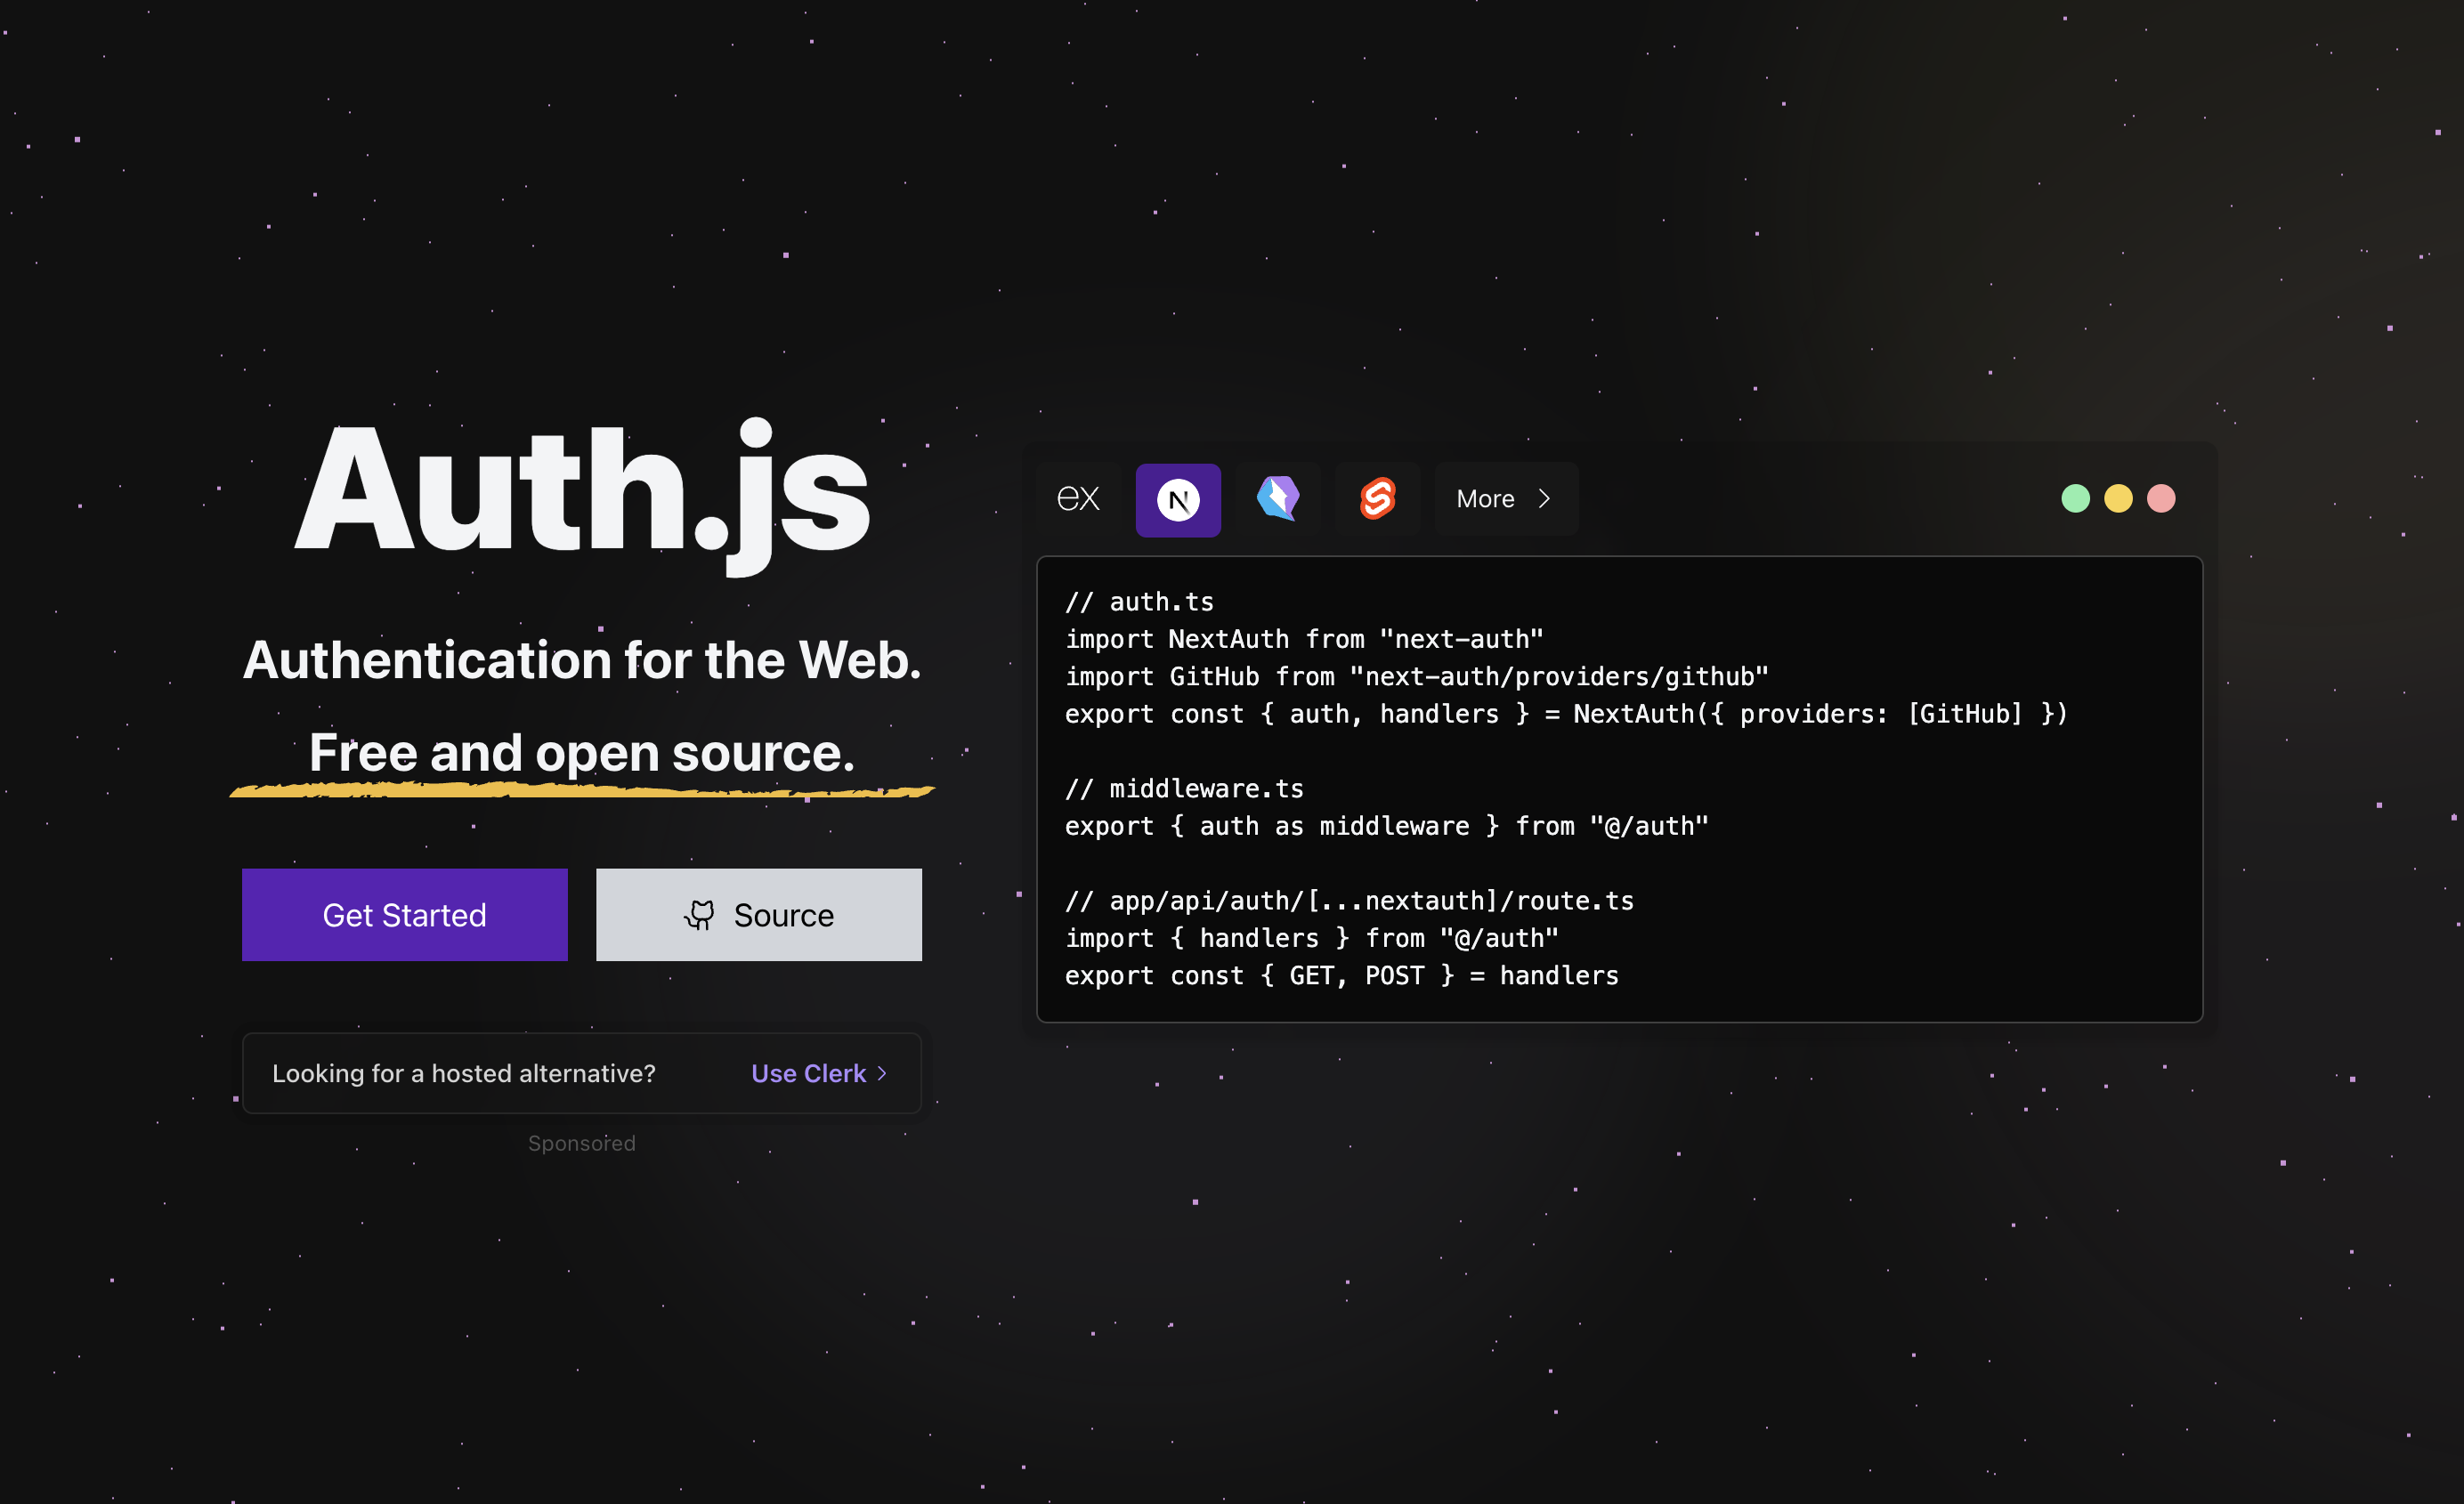Click the yellow window dot

[2118, 498]
